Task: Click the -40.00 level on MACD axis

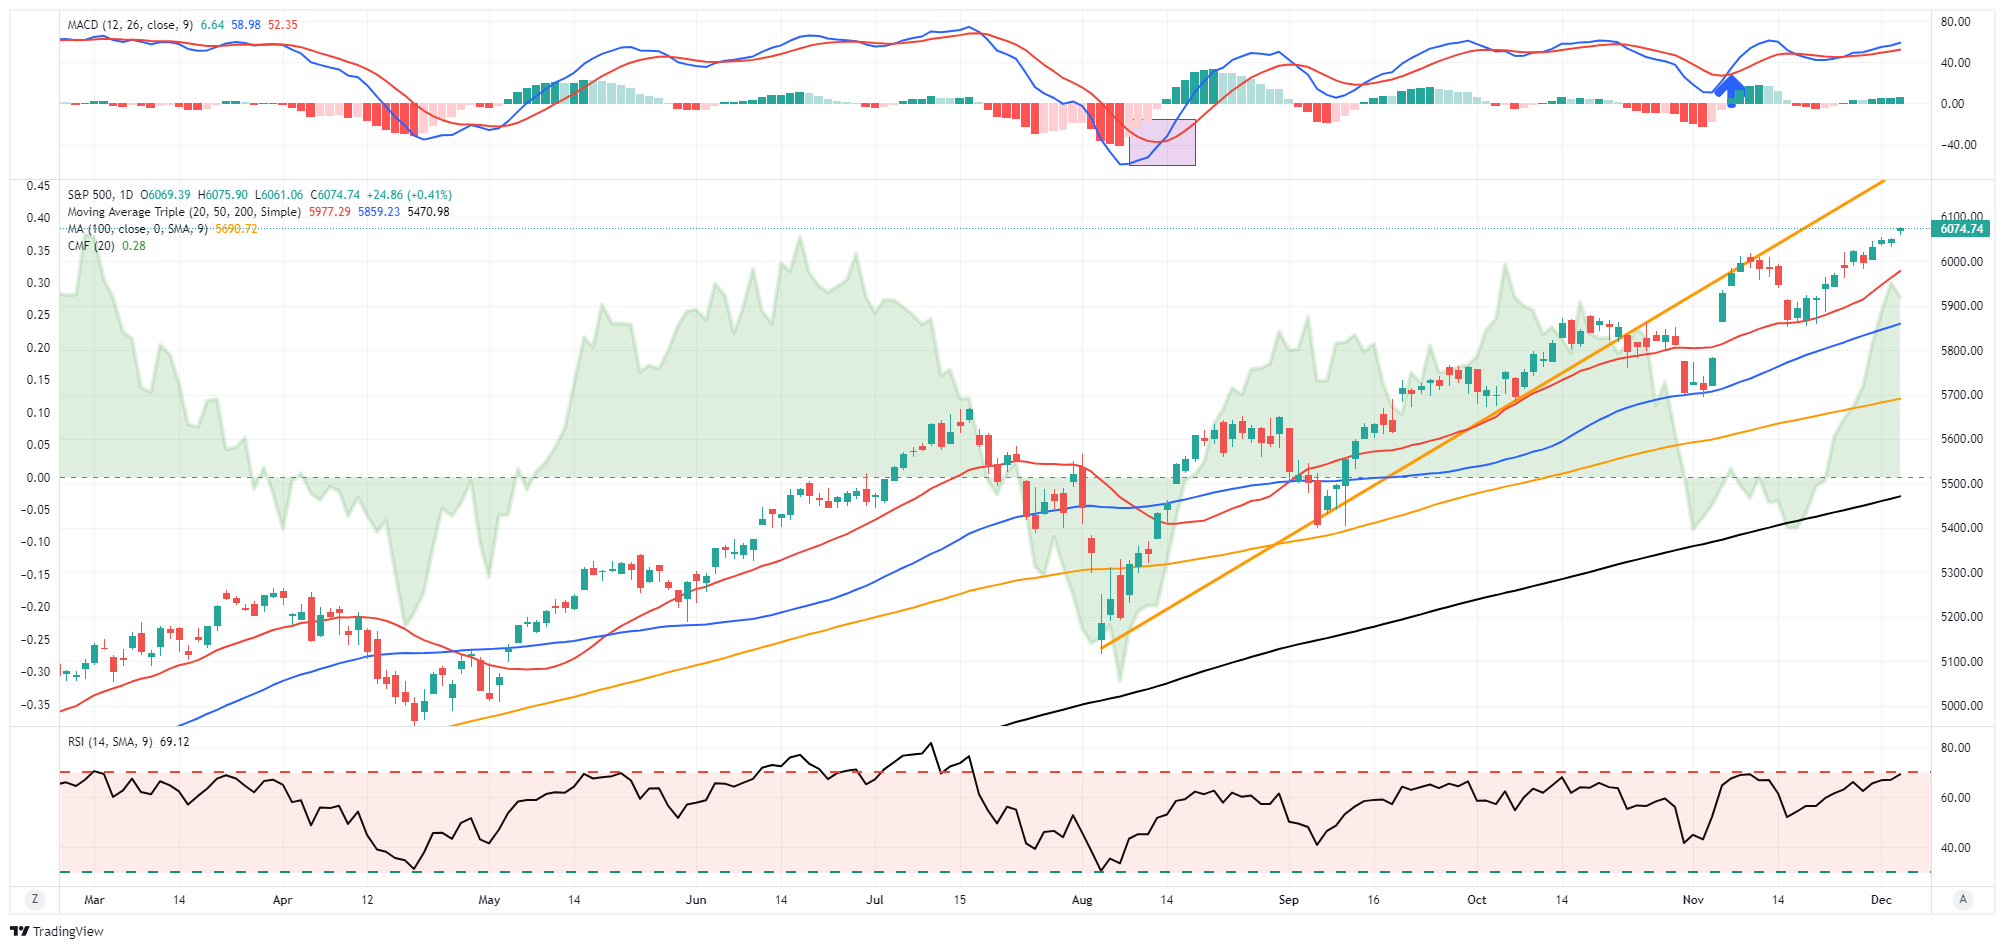Action: [1958, 145]
